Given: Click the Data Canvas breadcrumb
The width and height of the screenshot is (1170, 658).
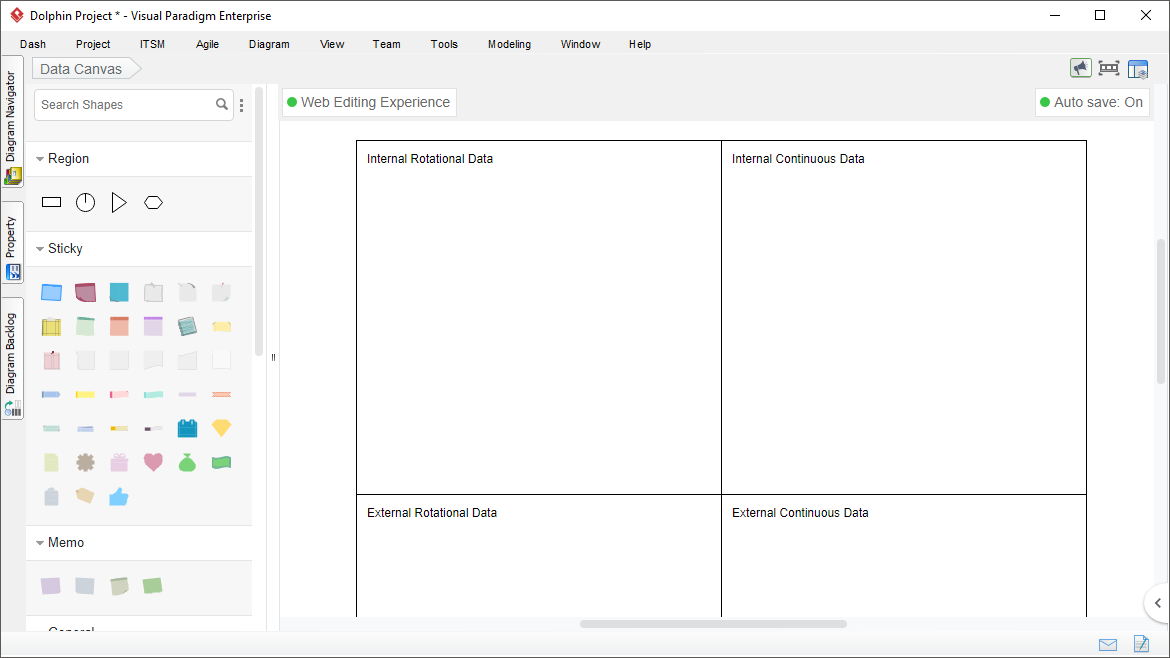Looking at the screenshot, I should [x=86, y=69].
